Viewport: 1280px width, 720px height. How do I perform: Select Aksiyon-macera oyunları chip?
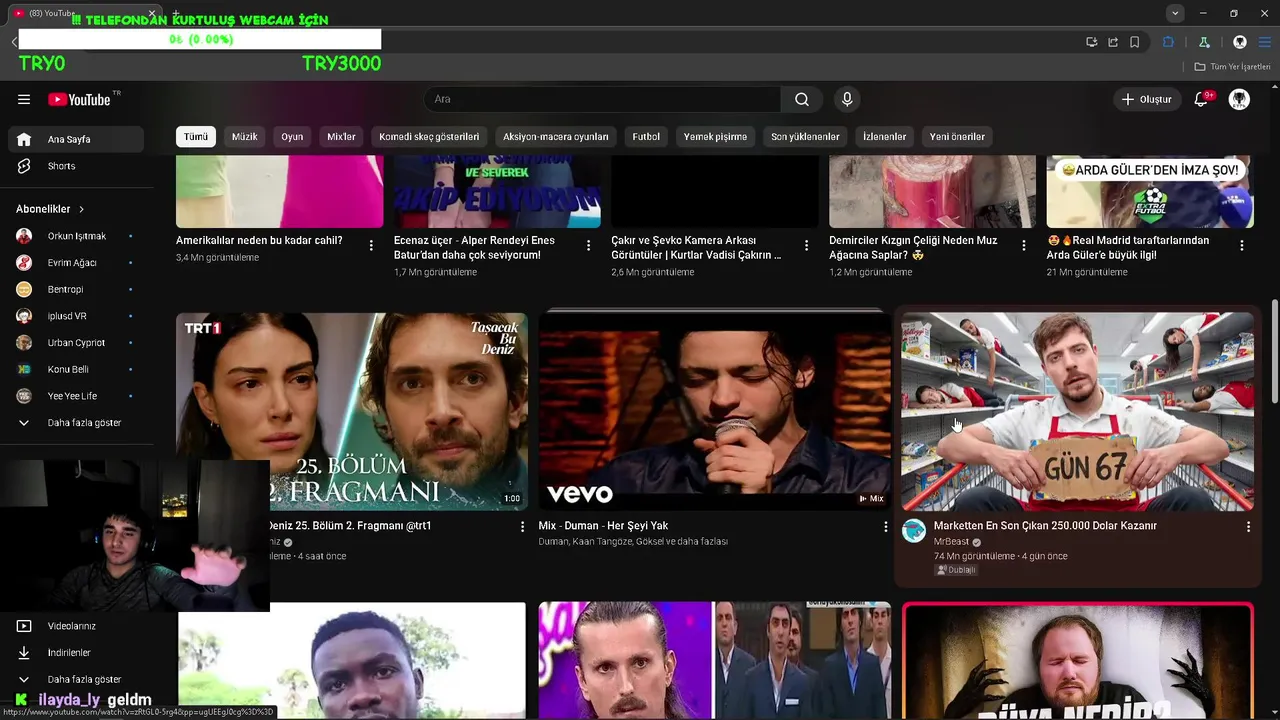[556, 136]
